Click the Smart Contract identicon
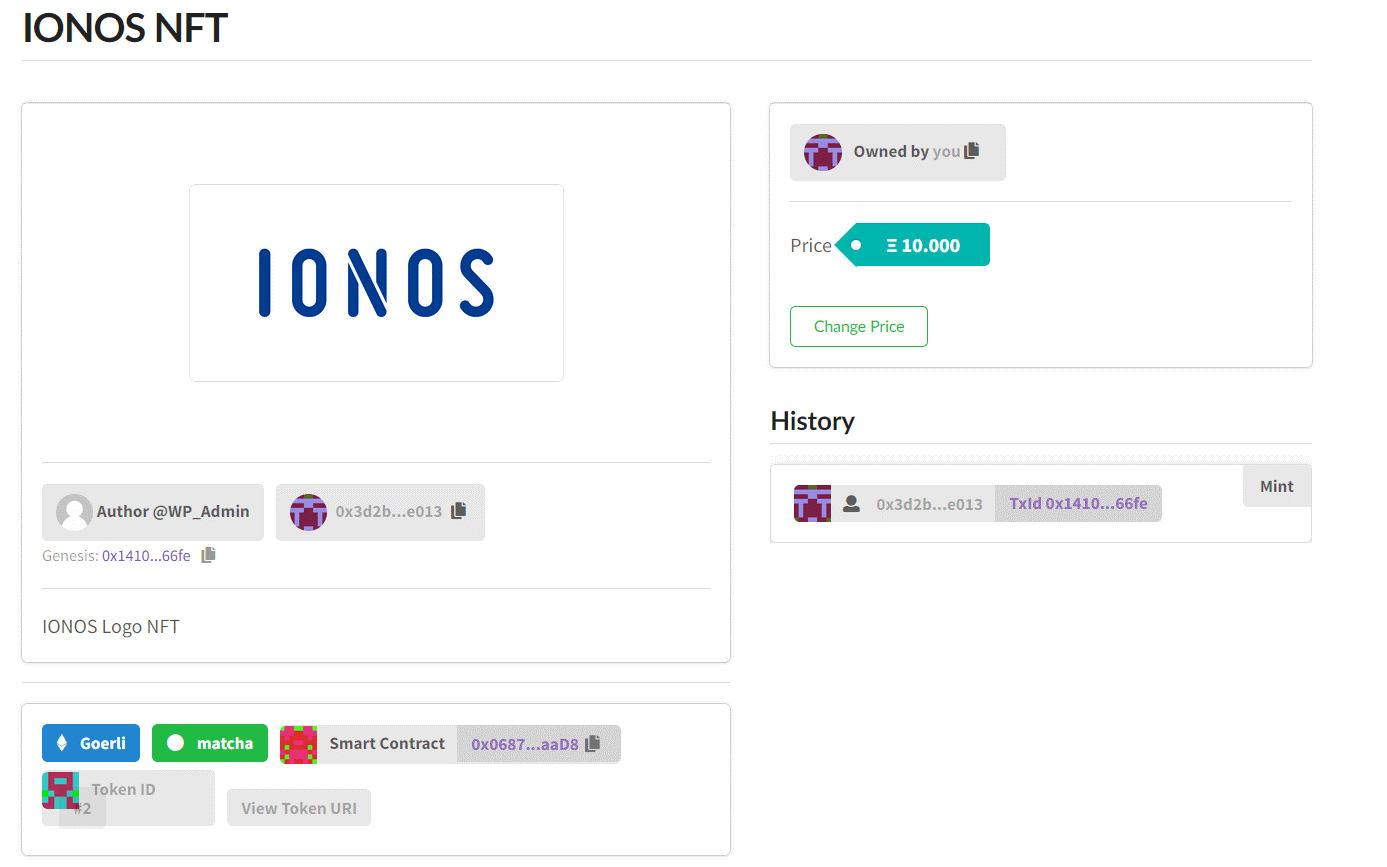This screenshot has height=867, width=1387. [298, 744]
